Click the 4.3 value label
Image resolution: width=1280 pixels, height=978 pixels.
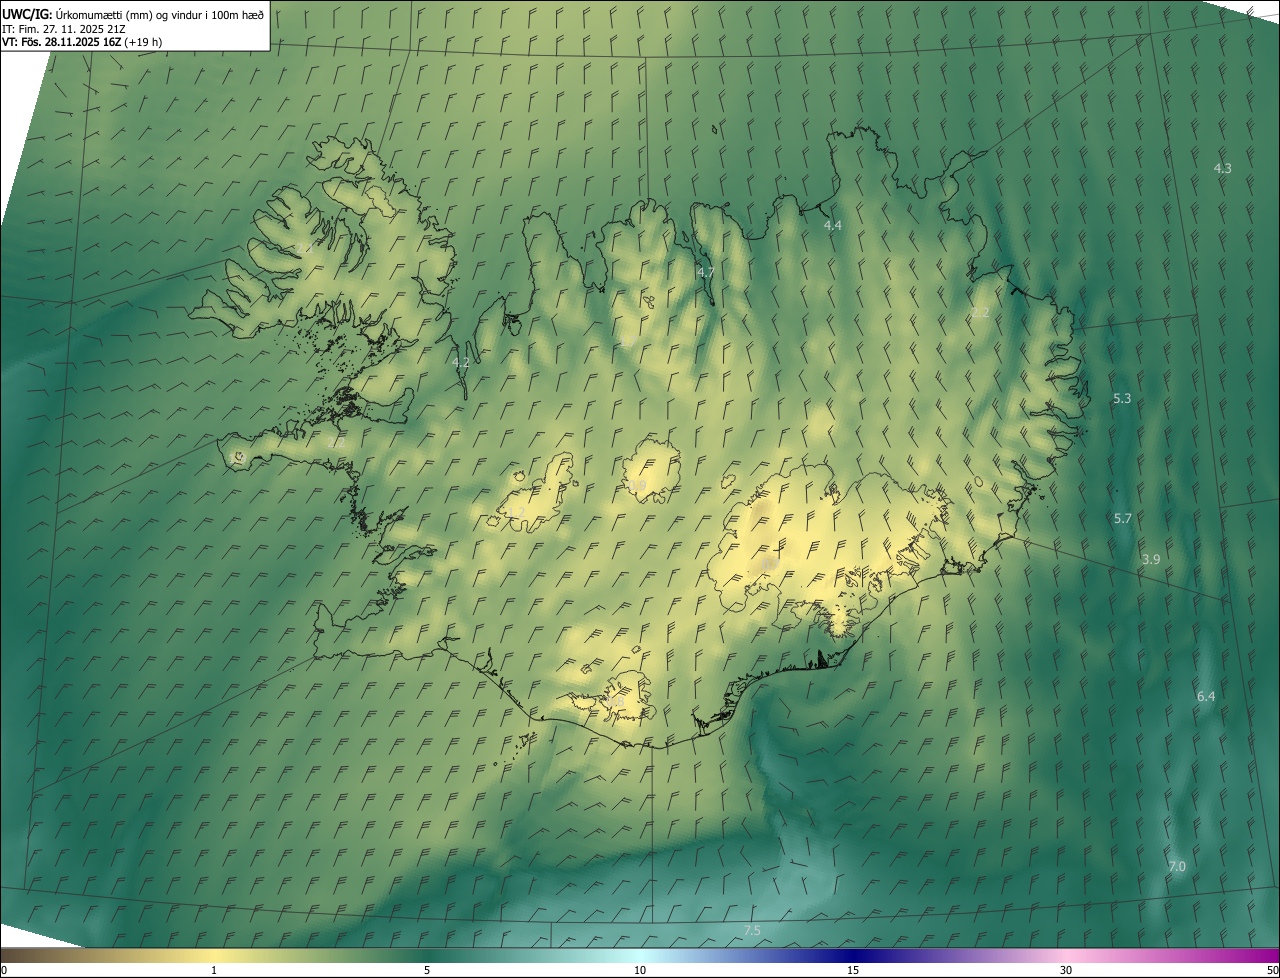click(x=1222, y=168)
